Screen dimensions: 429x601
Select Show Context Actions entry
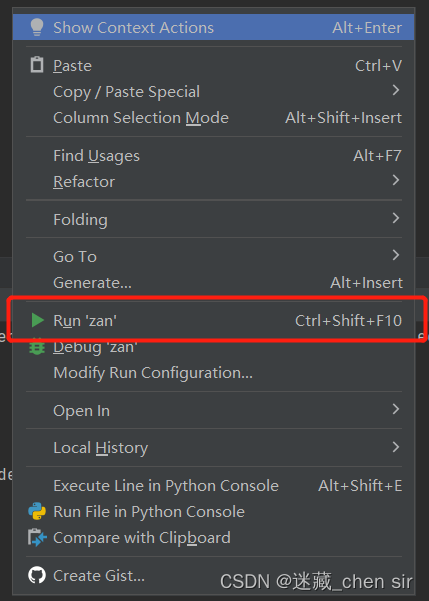pyautogui.click(x=214, y=27)
